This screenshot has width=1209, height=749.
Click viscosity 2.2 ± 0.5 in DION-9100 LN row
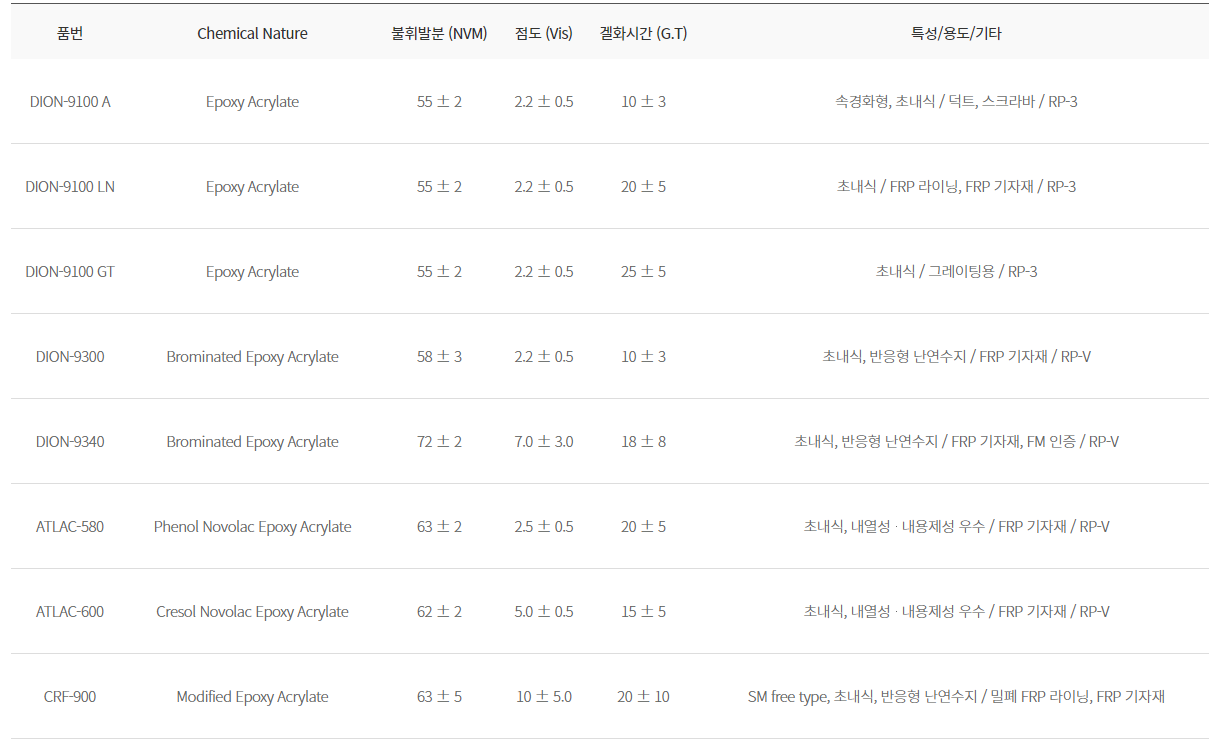(x=544, y=187)
